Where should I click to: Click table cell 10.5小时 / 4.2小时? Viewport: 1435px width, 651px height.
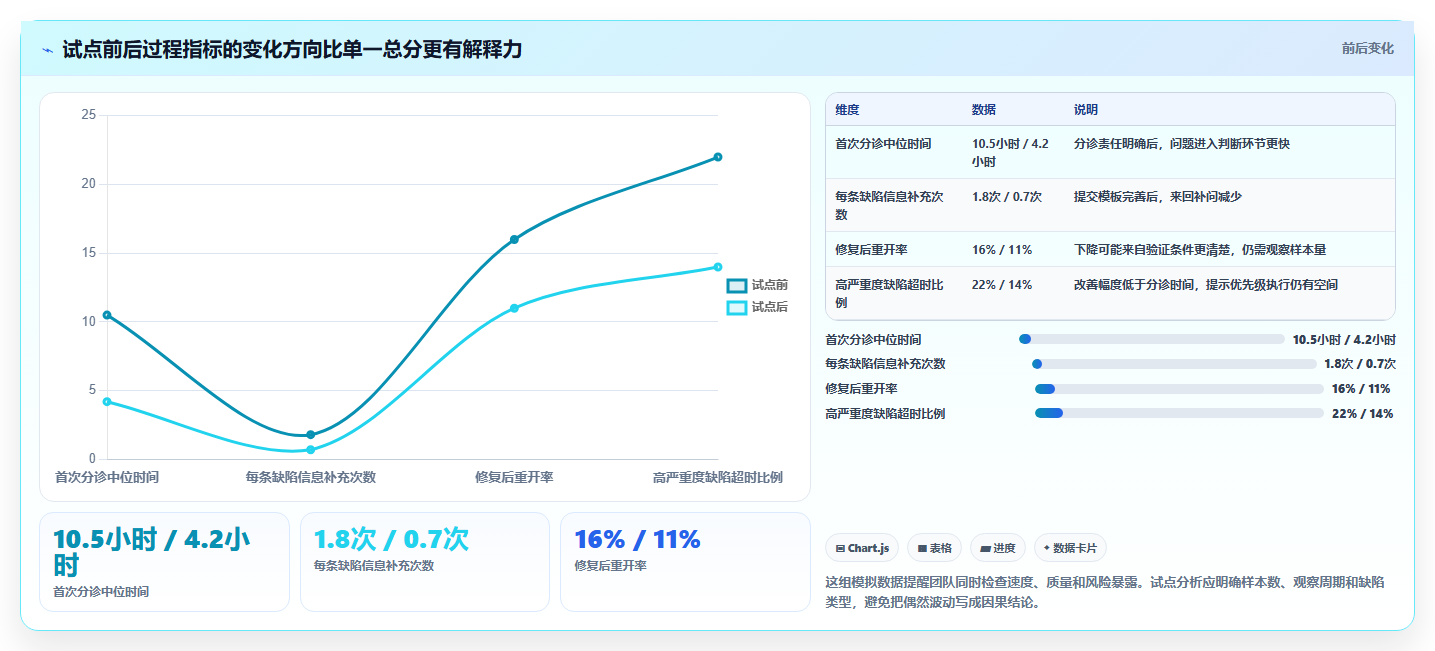1011,152
